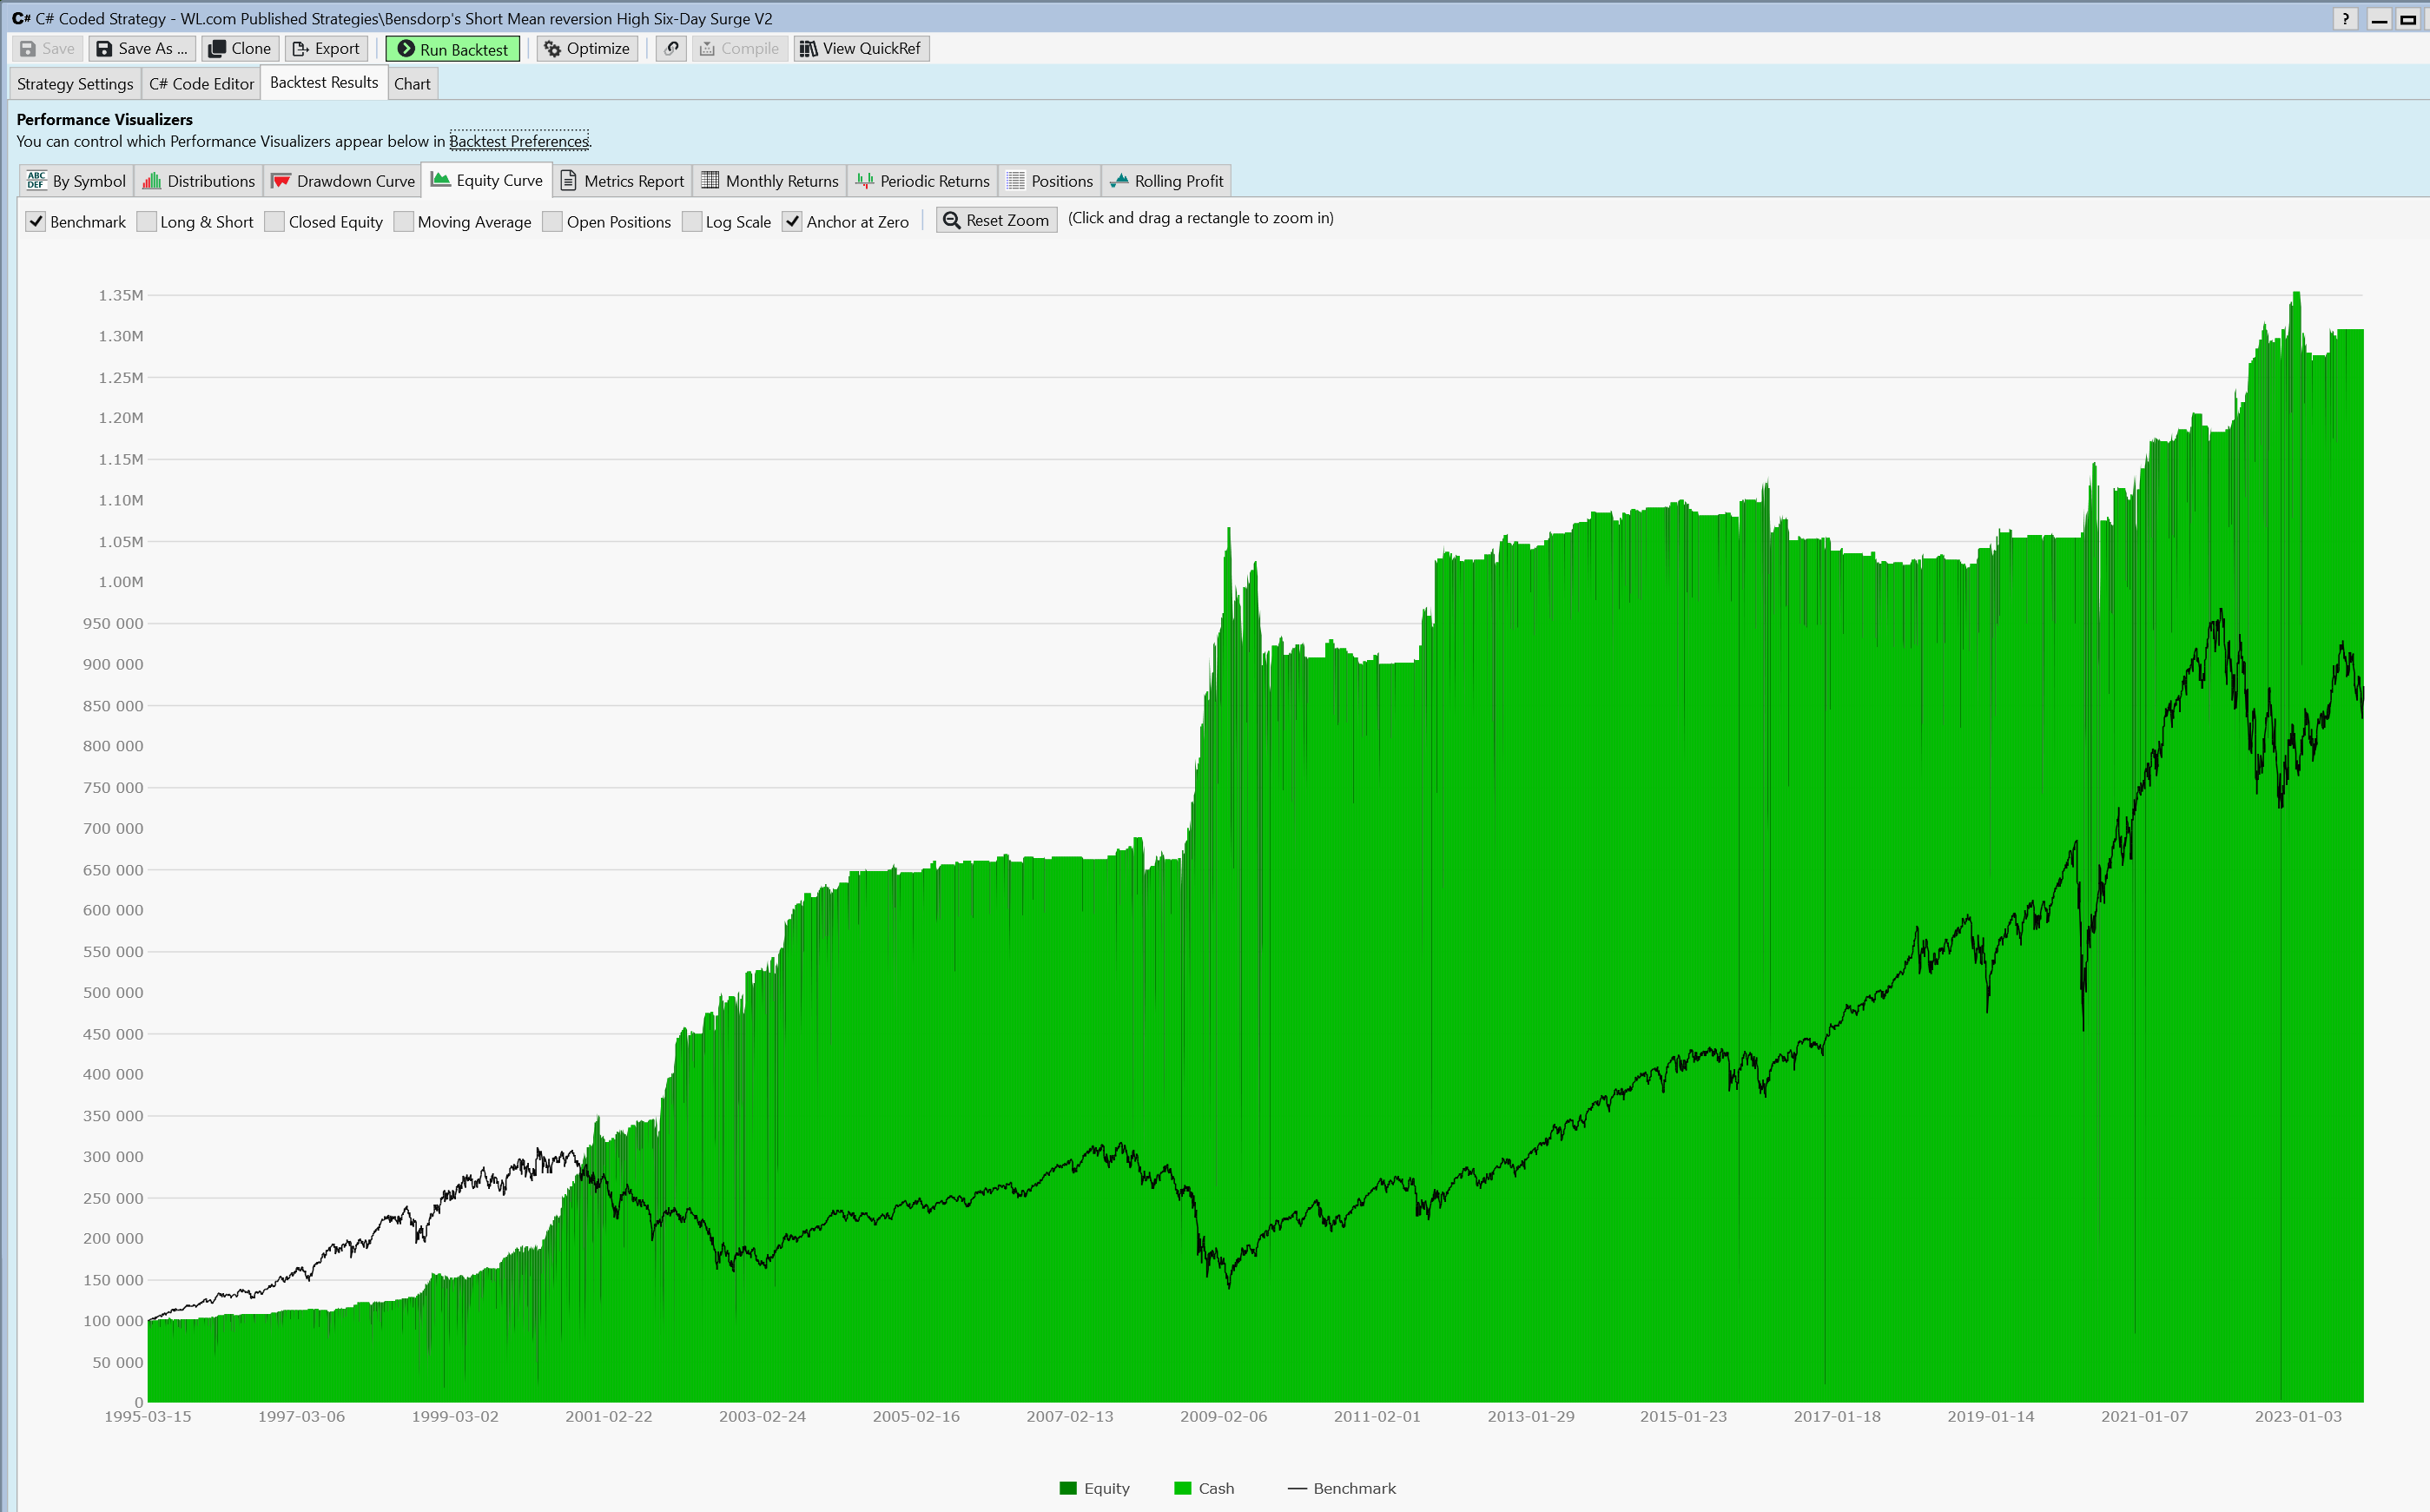Switch to the Drawdown Curve tab
This screenshot has height=1512, width=2430.
(343, 181)
